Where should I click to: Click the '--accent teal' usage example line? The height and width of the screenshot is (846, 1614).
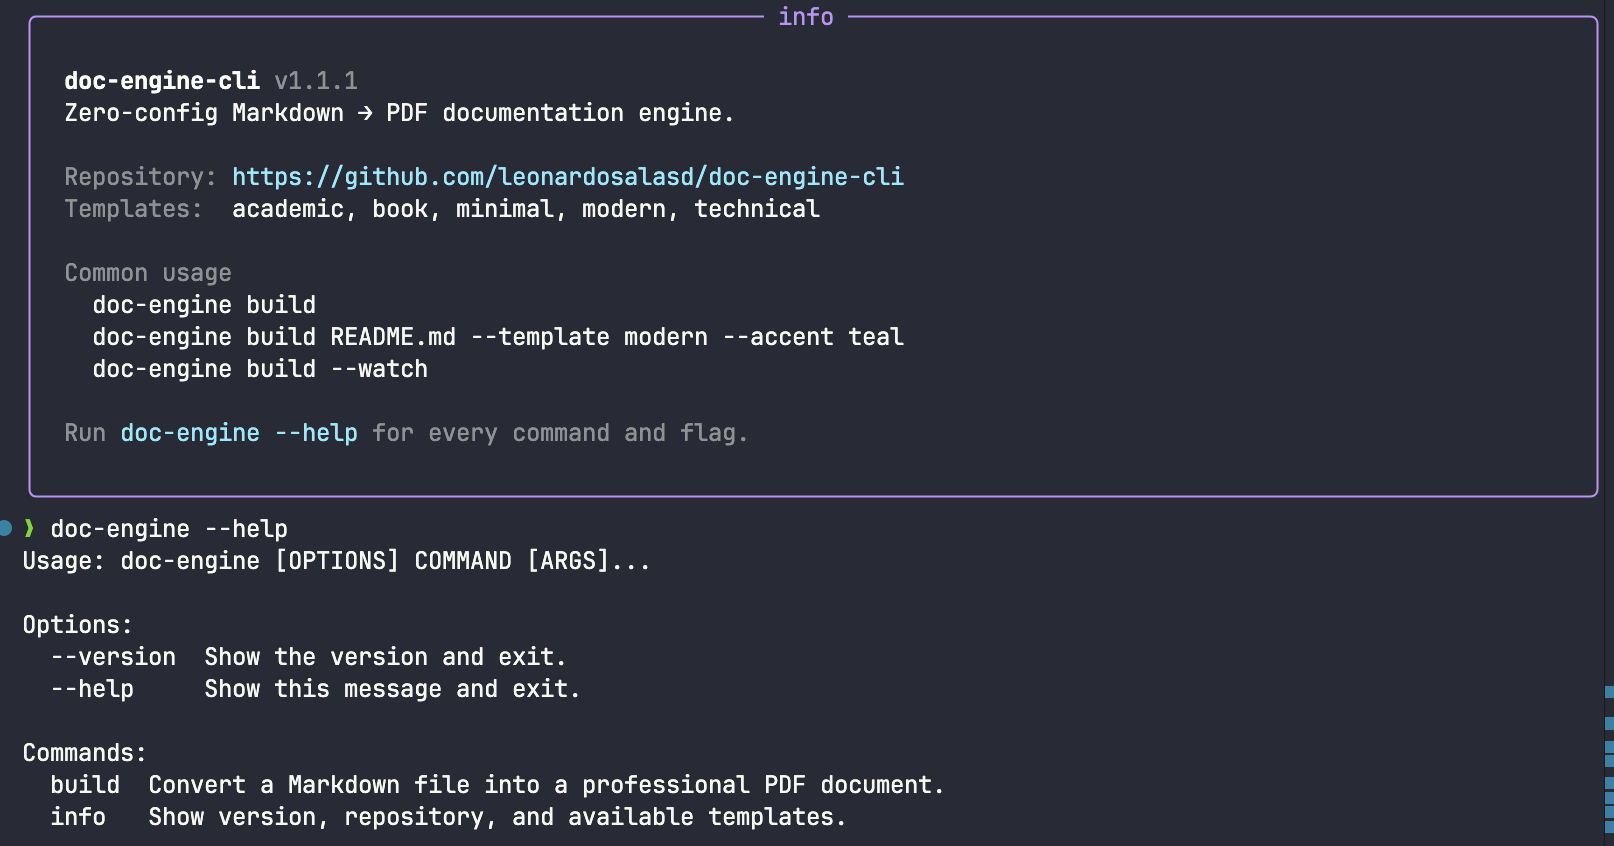tap(498, 337)
